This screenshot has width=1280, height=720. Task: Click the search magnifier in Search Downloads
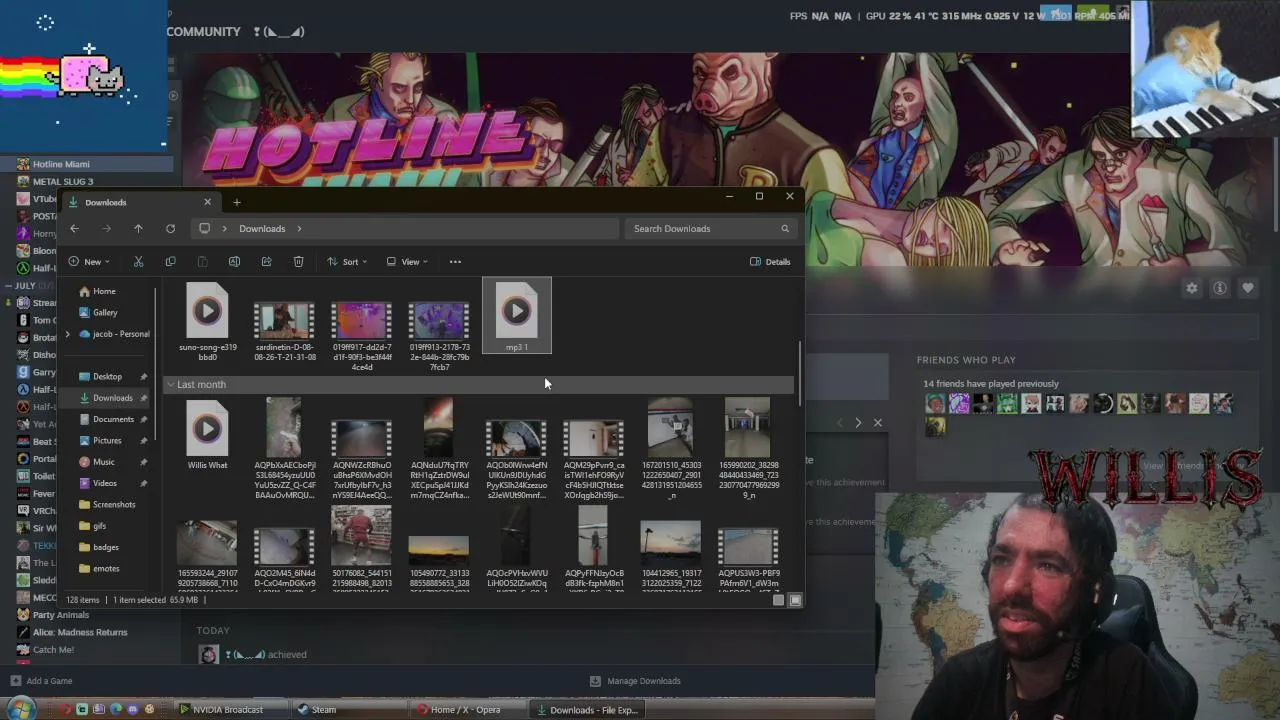(785, 229)
